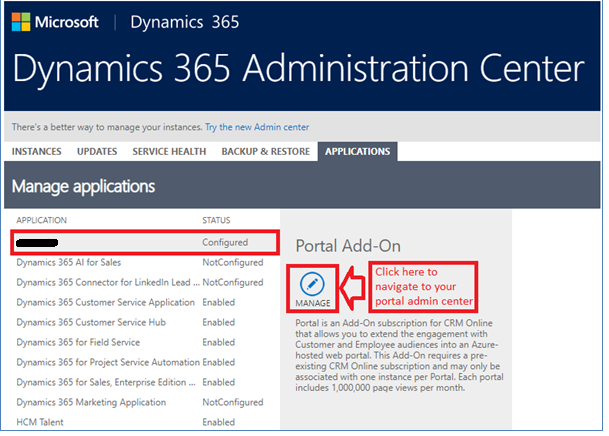The image size is (609, 436).
Task: Click the Dynamics 365 header text
Action: [x=184, y=22]
